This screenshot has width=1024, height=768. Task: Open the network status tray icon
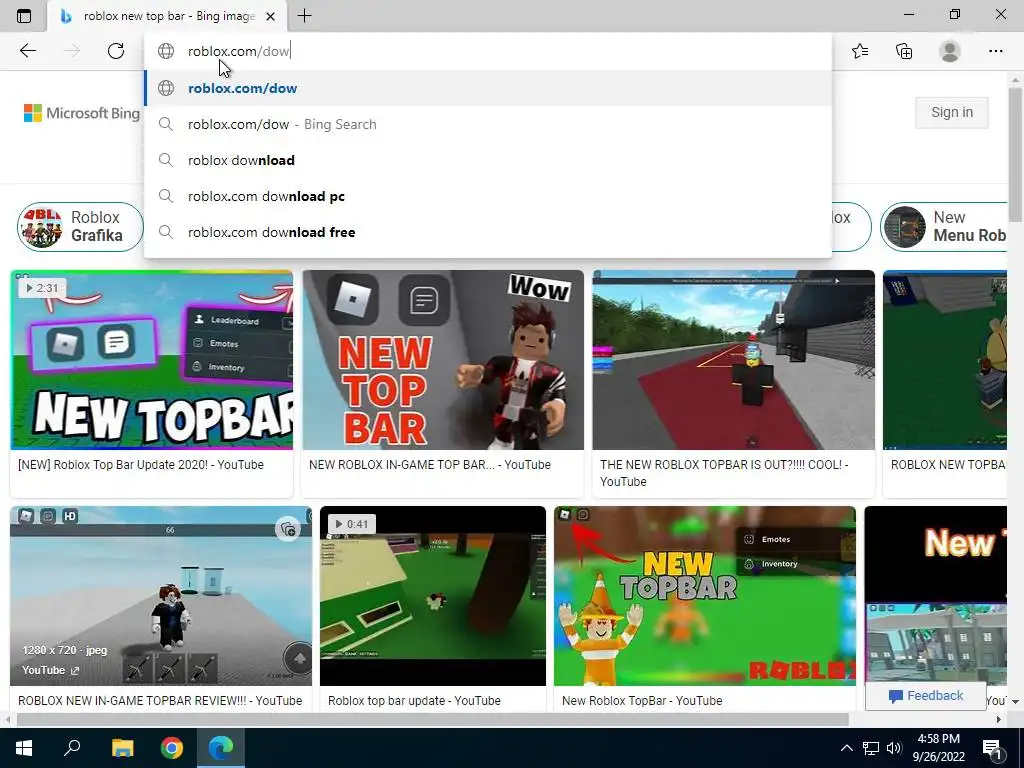tap(871, 748)
